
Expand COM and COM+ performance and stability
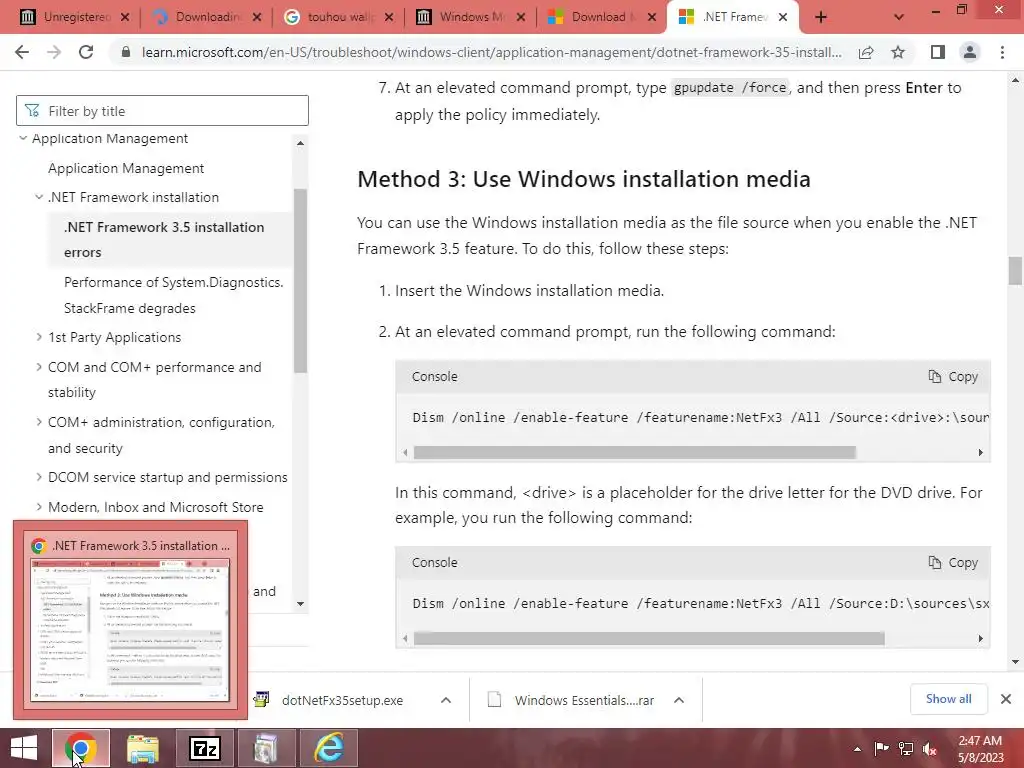pyautogui.click(x=39, y=368)
